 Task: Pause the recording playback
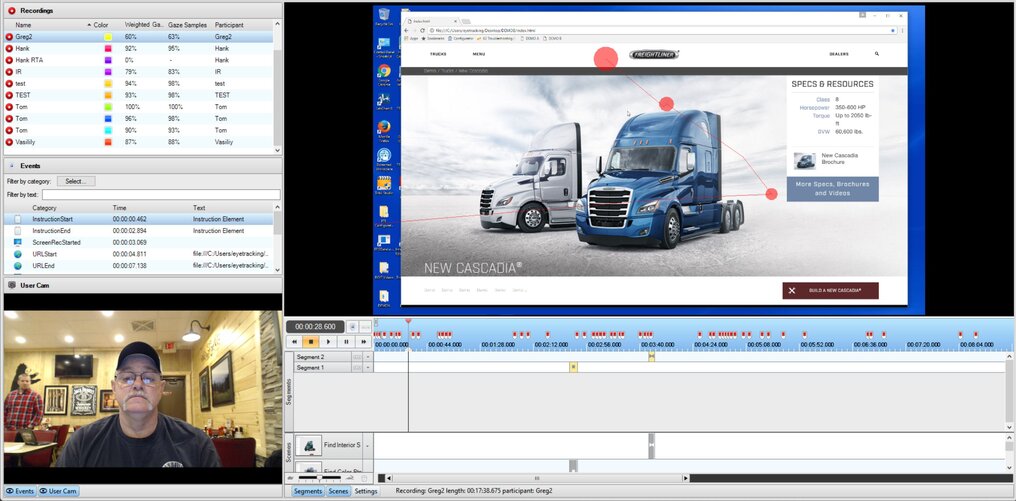(346, 342)
